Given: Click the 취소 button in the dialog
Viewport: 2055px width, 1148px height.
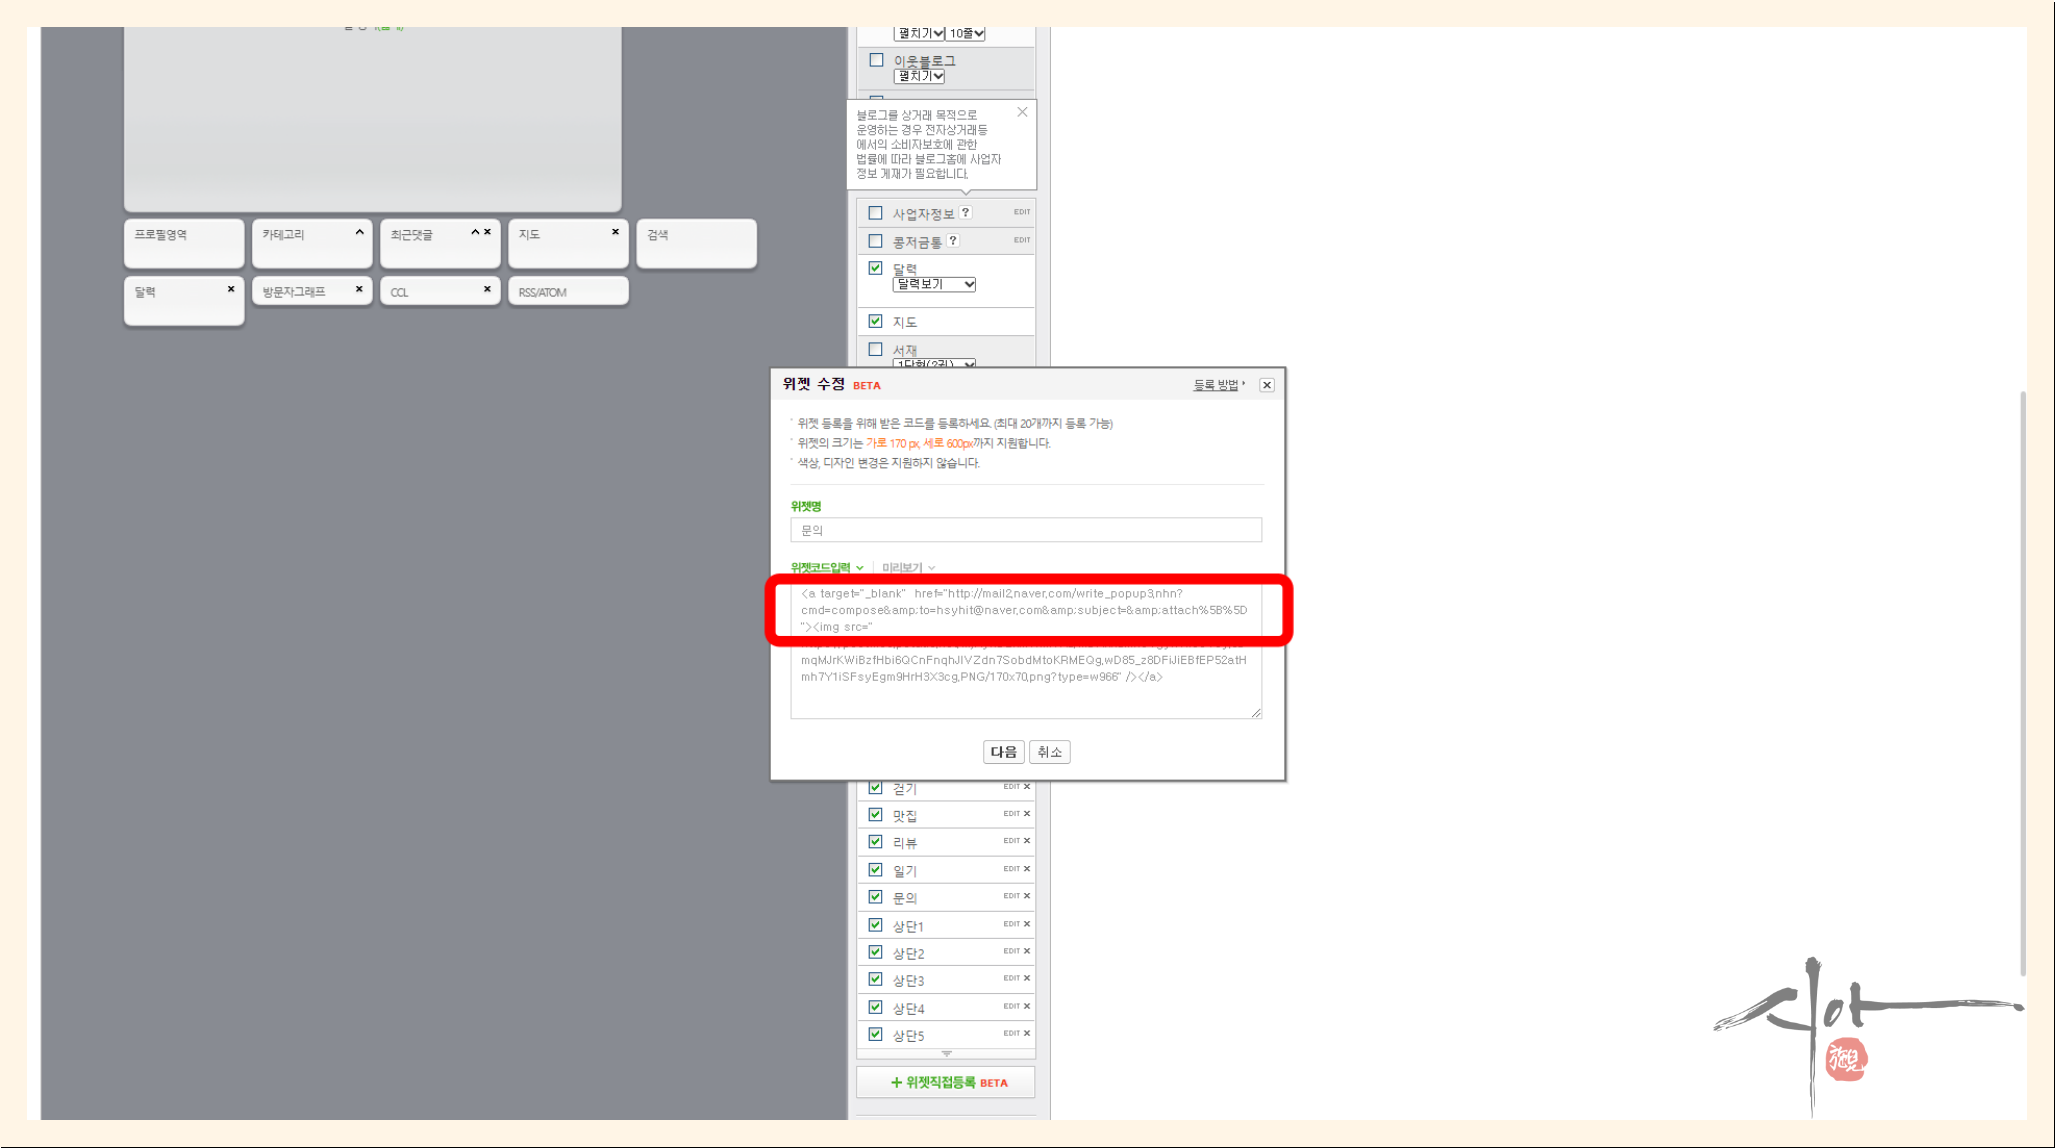Looking at the screenshot, I should point(1049,752).
